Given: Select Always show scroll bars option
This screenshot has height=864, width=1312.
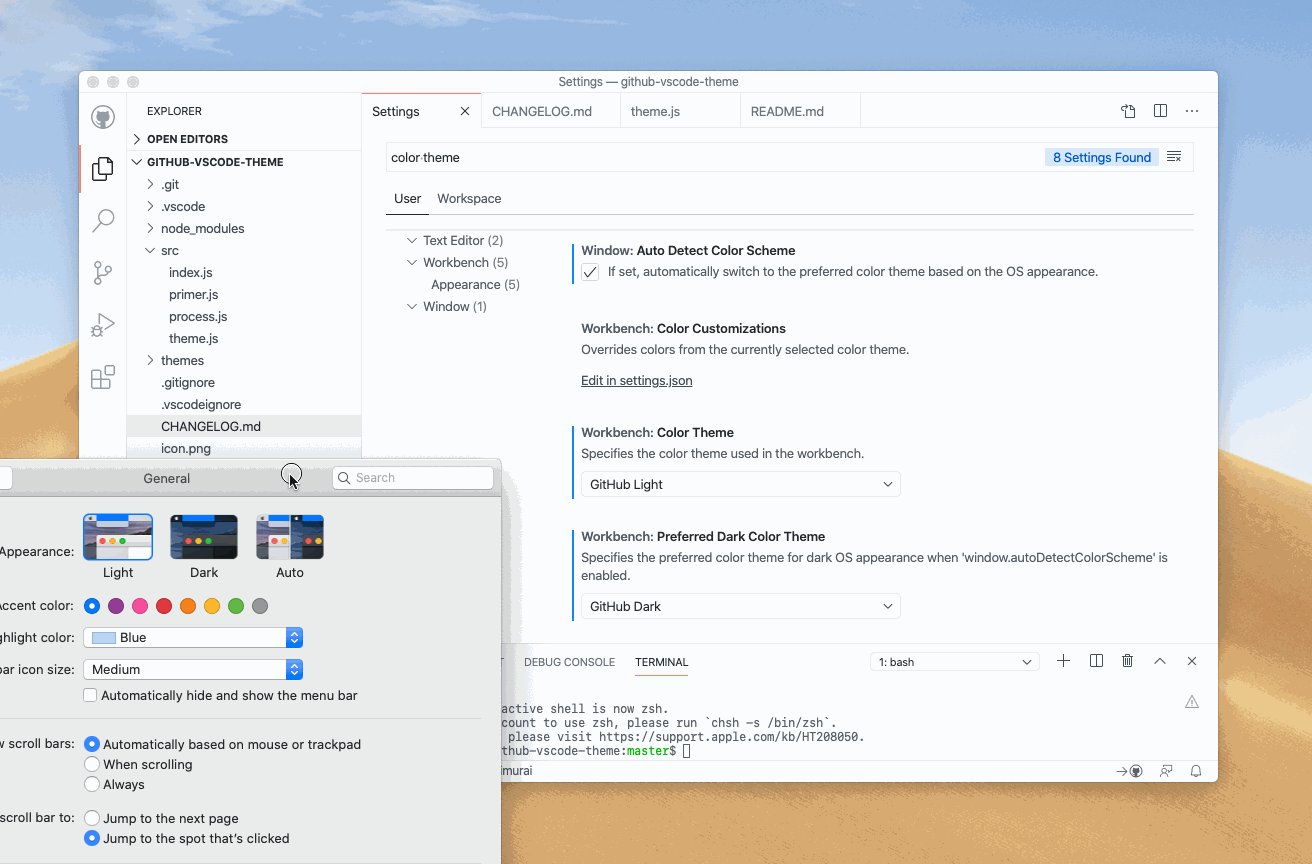Looking at the screenshot, I should (x=92, y=784).
